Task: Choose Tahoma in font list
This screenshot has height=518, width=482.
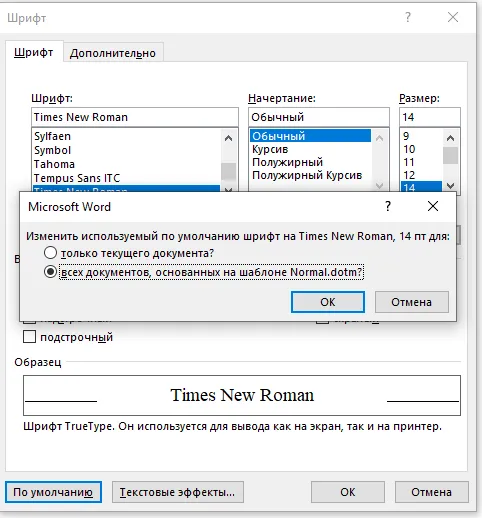Action: tap(126, 164)
